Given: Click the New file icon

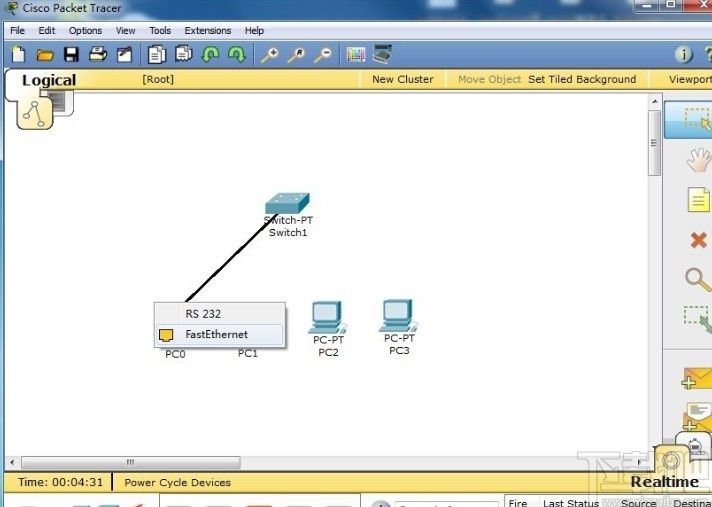Looking at the screenshot, I should pyautogui.click(x=18, y=55).
